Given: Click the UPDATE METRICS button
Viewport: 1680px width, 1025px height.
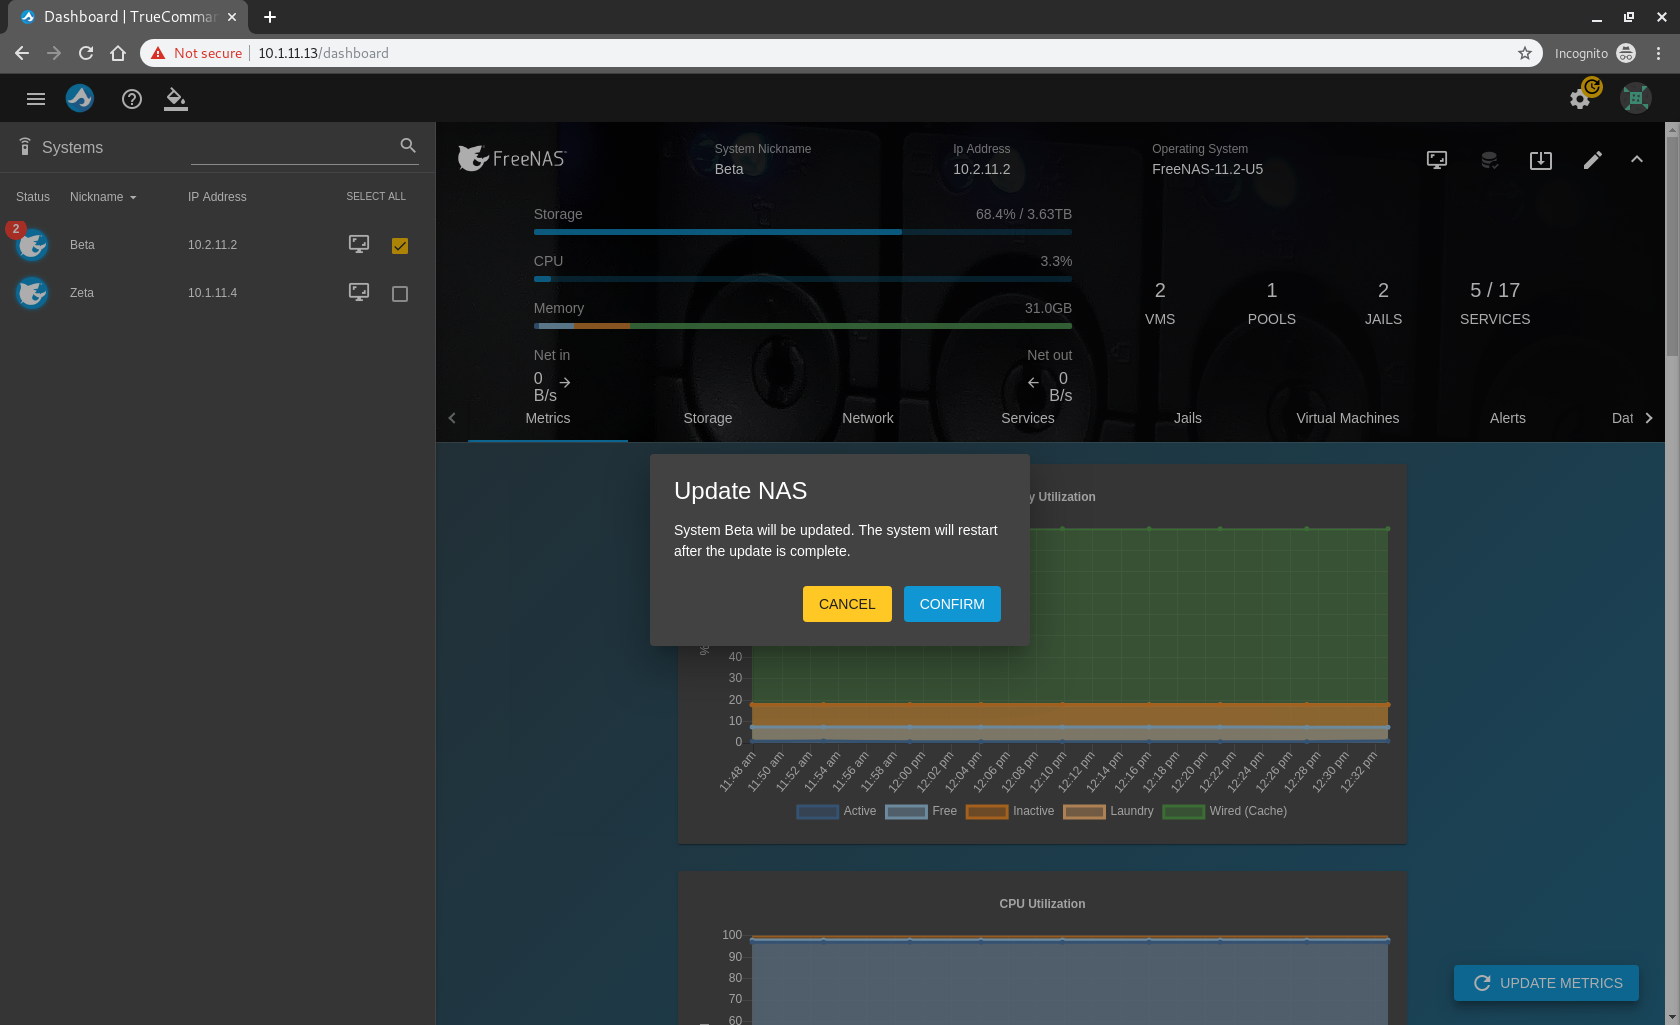Looking at the screenshot, I should [x=1546, y=983].
